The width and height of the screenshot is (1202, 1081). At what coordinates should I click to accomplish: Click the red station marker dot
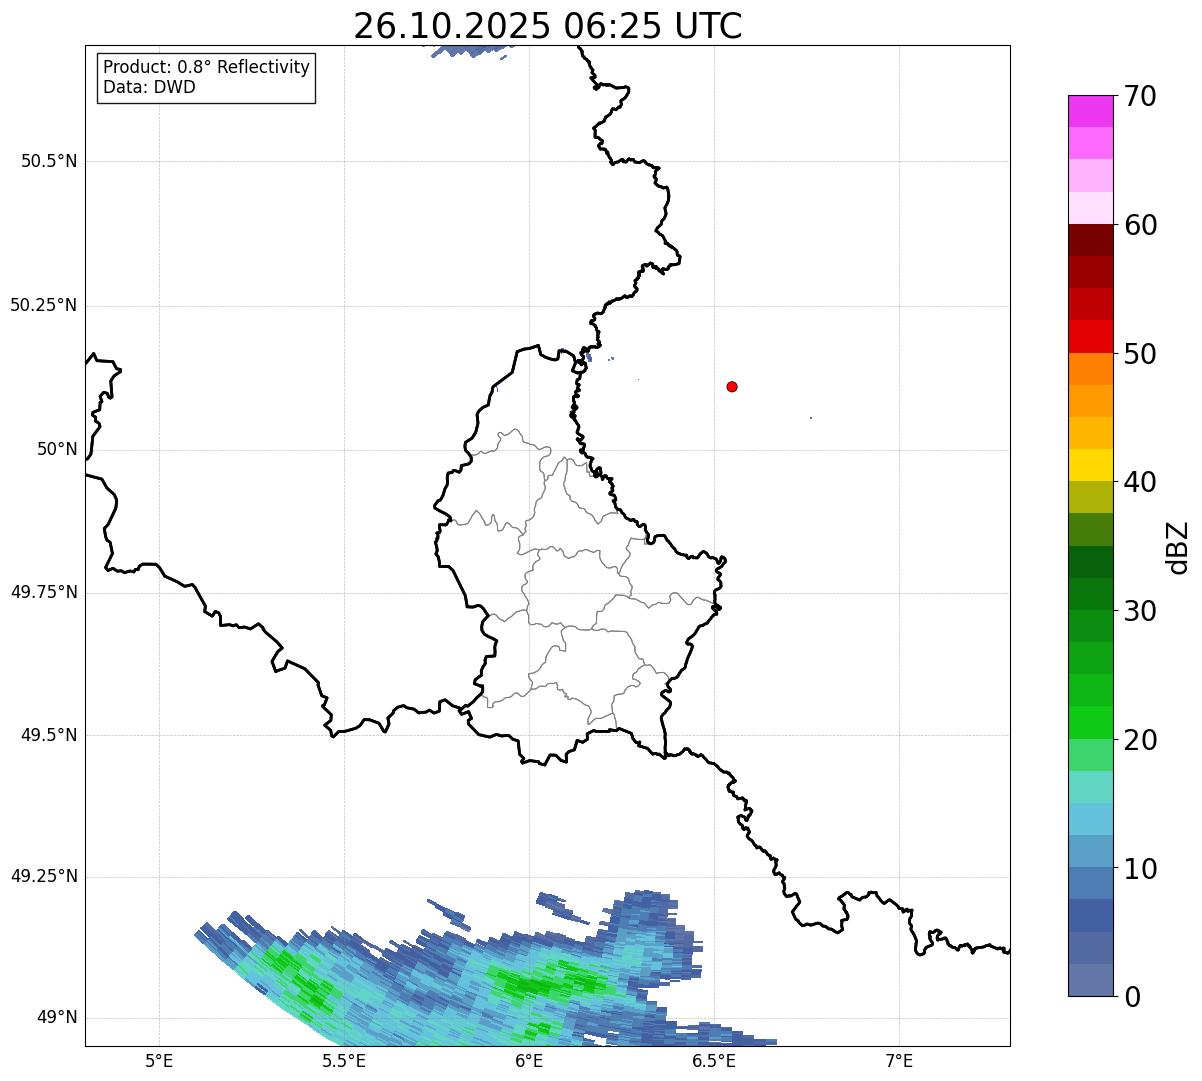click(x=732, y=386)
